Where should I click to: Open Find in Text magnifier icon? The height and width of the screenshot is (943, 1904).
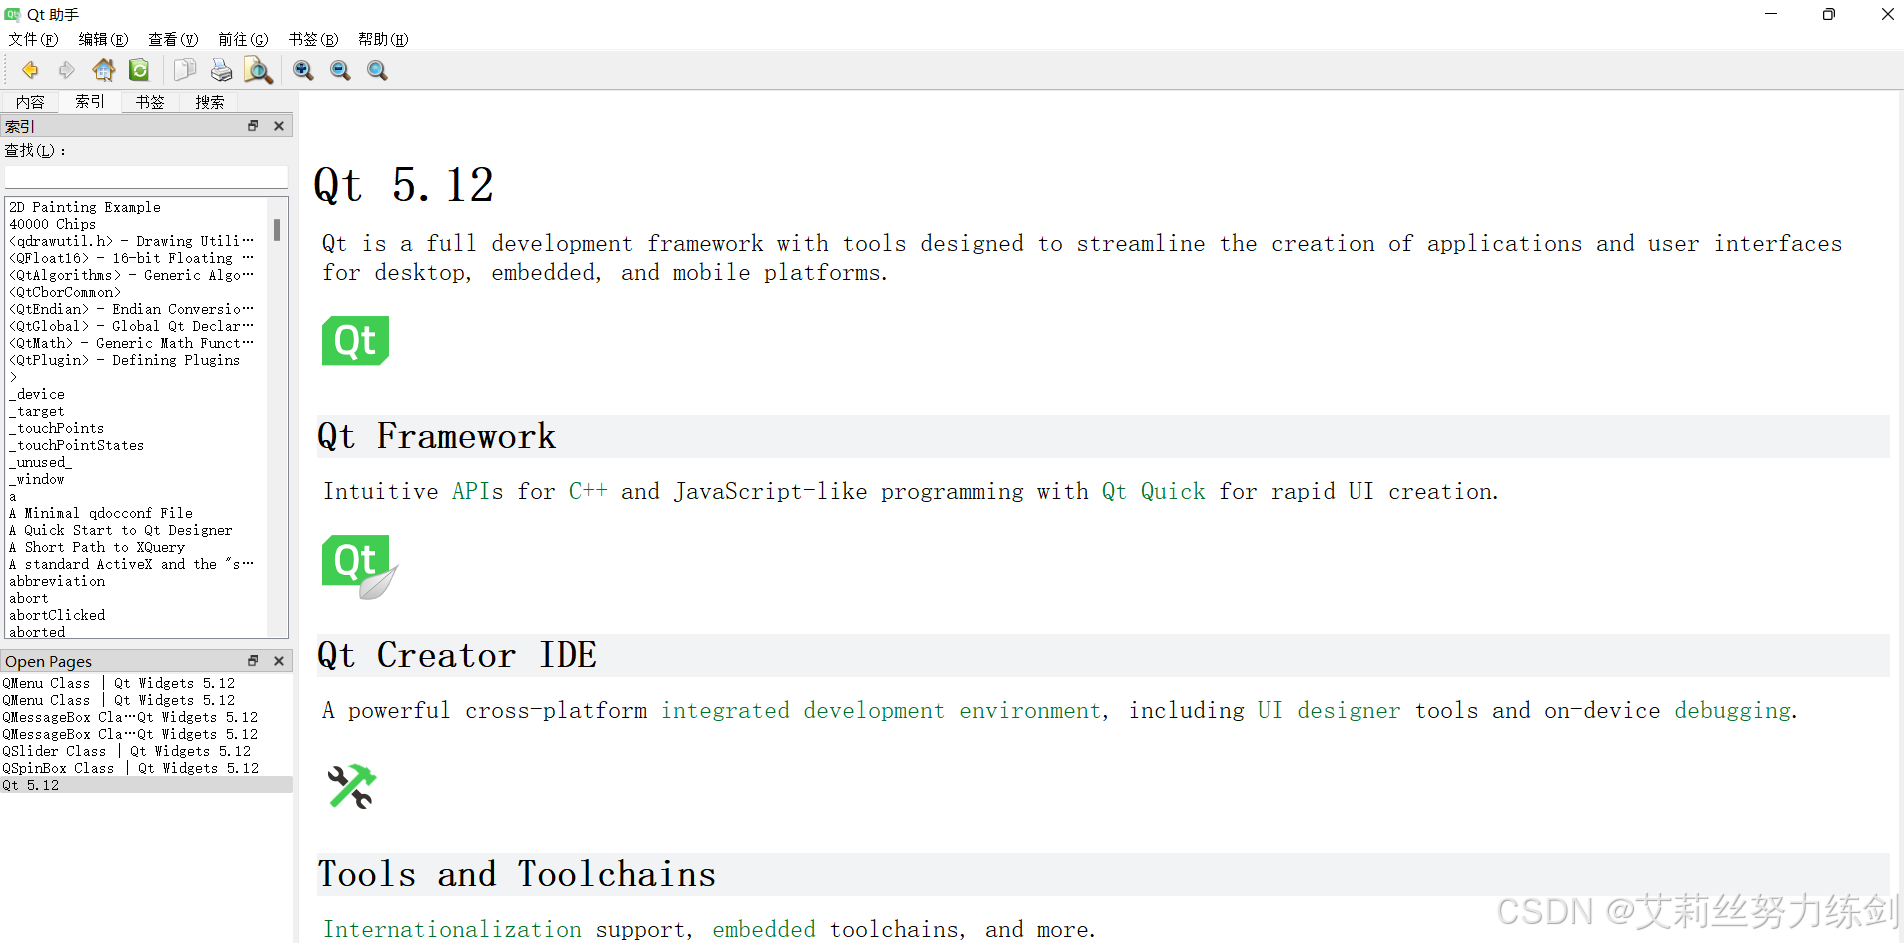pos(258,71)
